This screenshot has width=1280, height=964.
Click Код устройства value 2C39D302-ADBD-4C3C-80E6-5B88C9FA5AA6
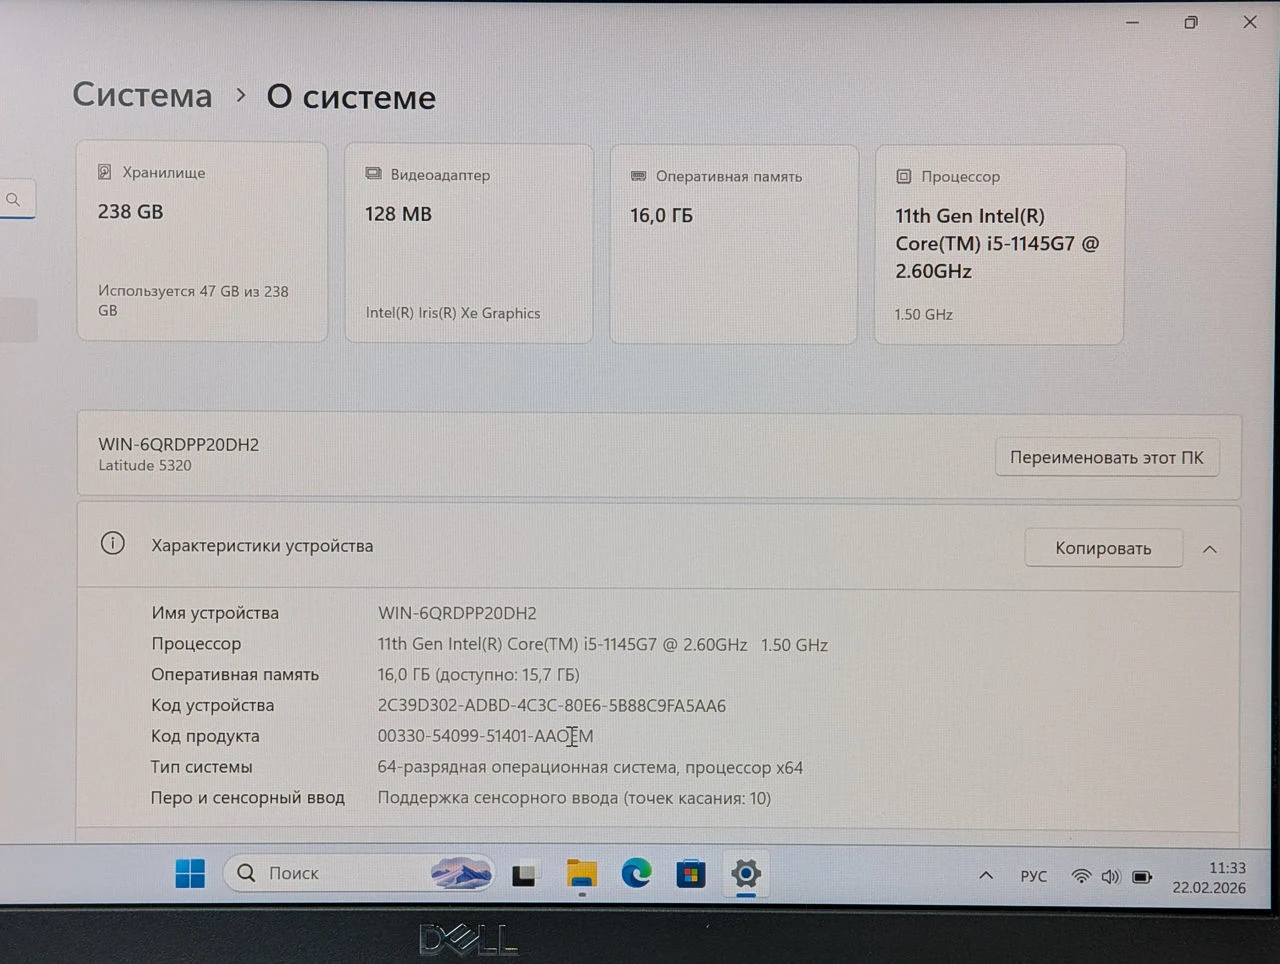[552, 705]
